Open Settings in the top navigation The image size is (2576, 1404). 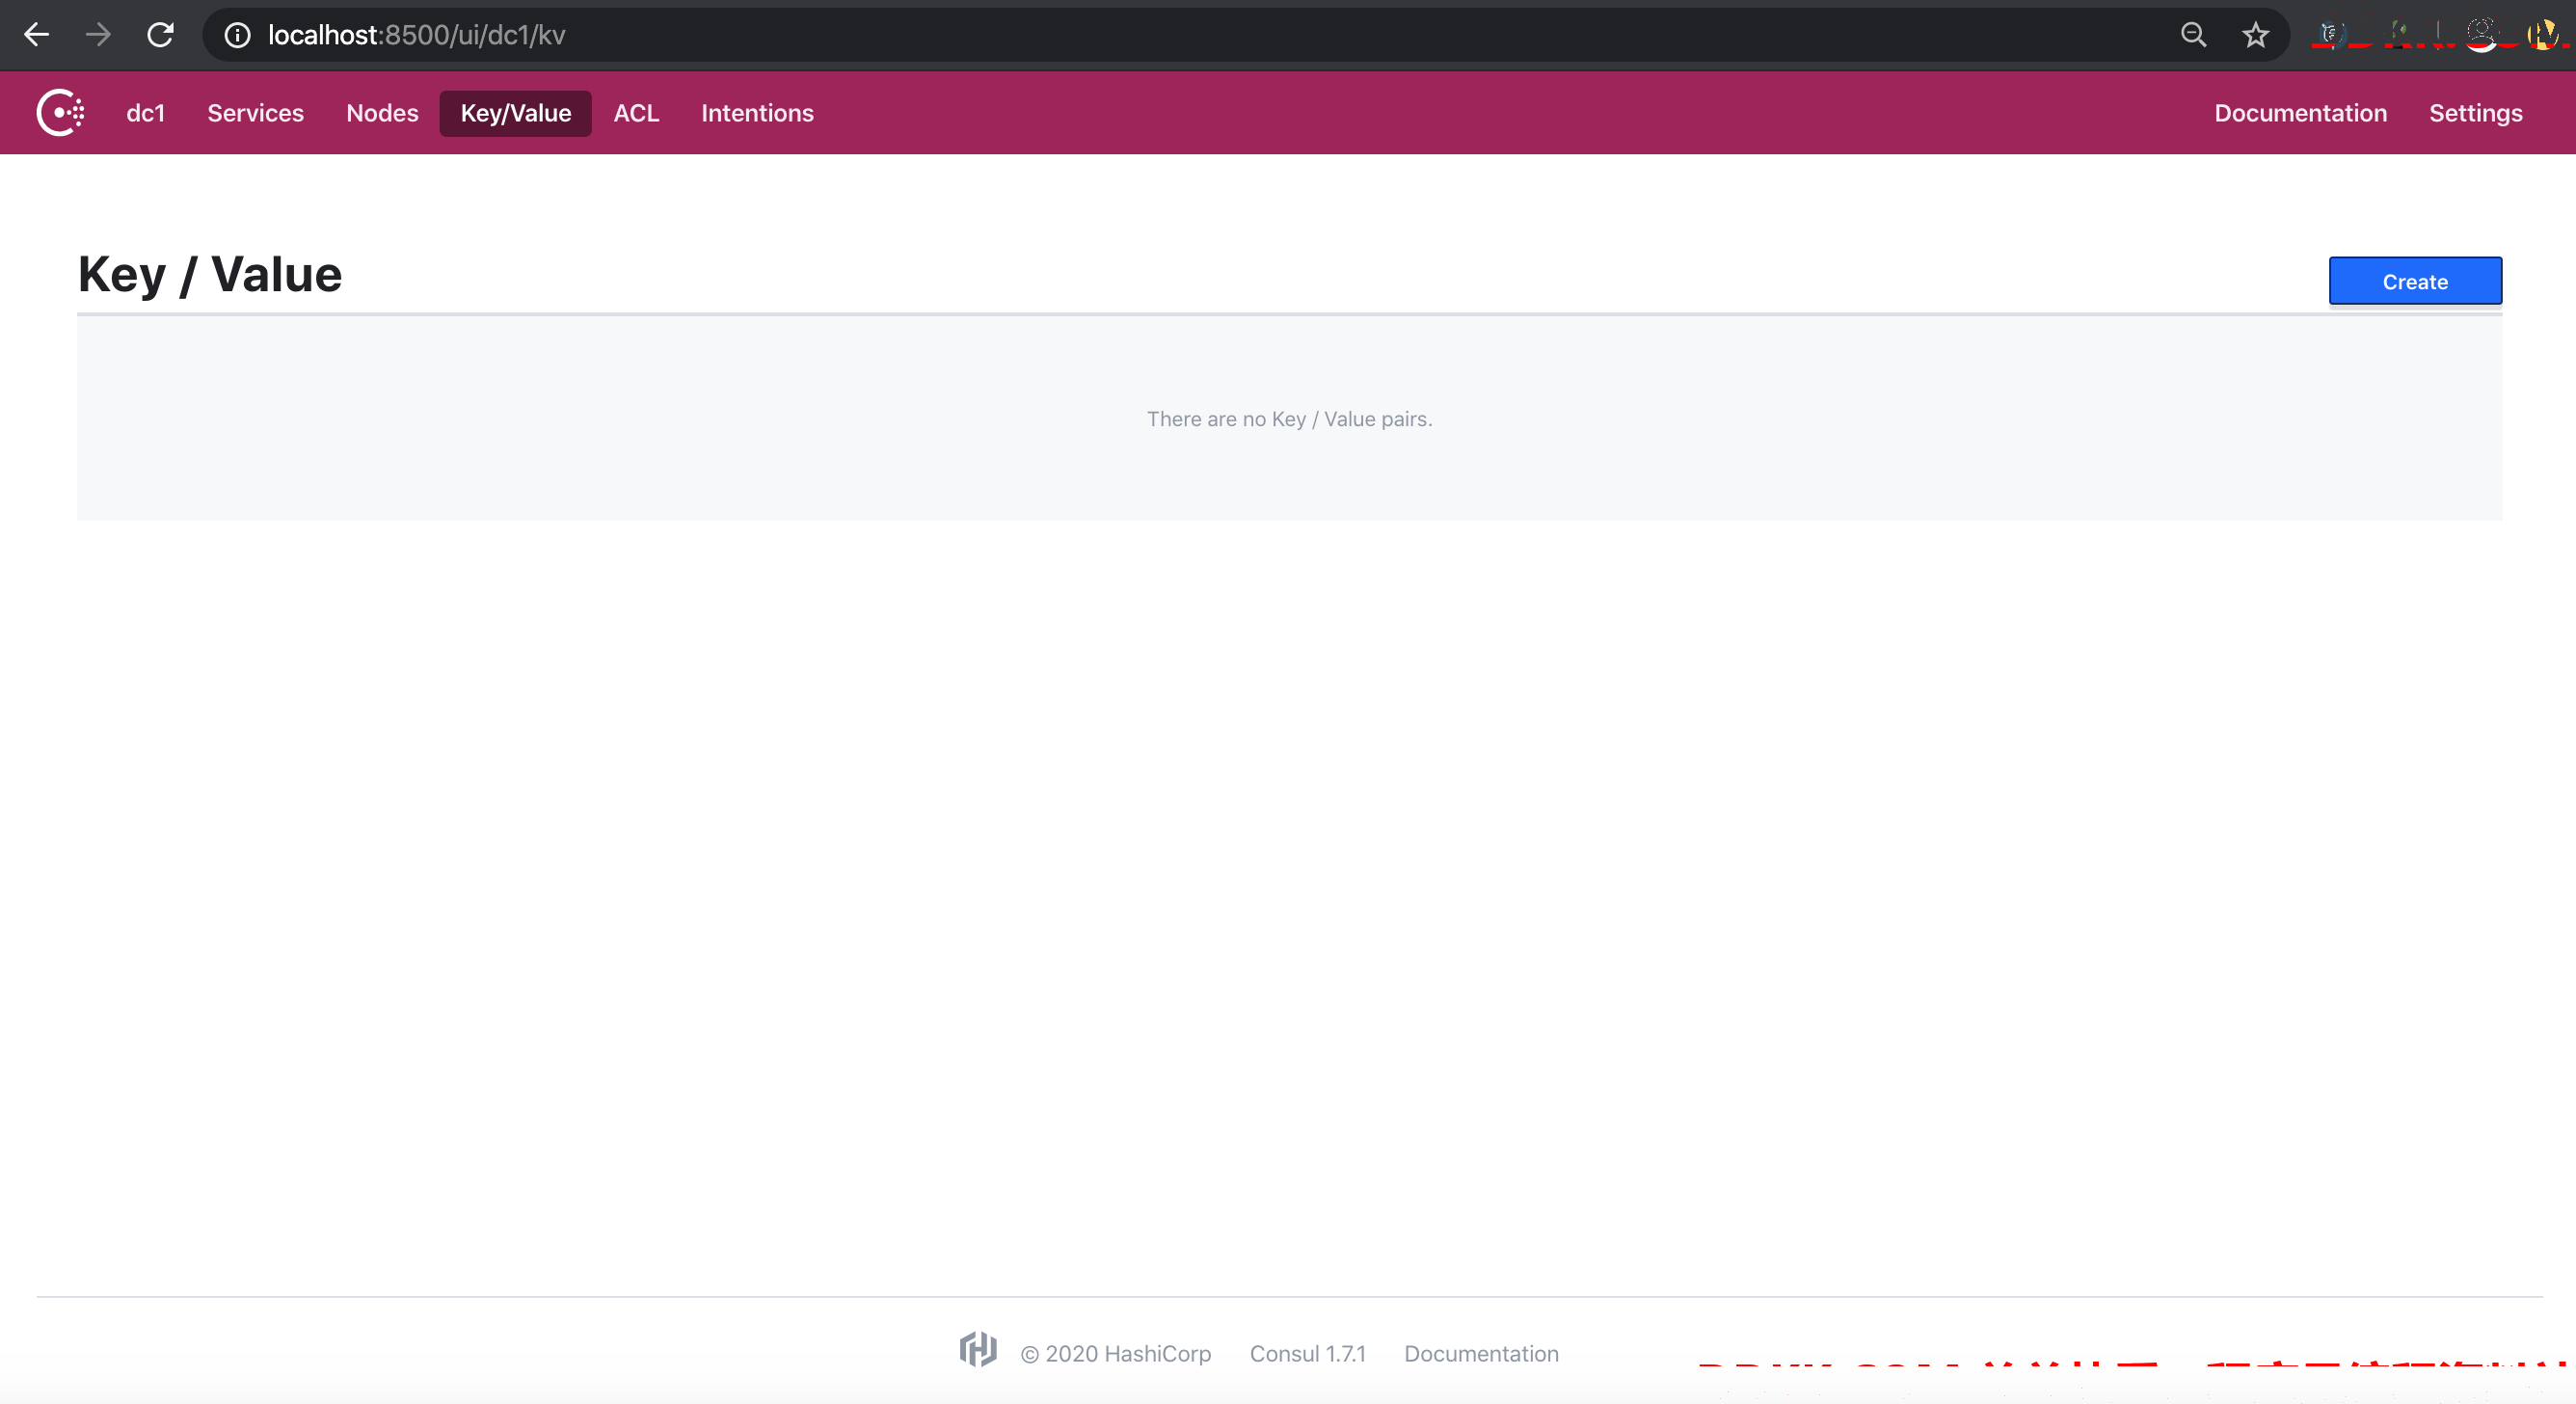click(x=2475, y=113)
